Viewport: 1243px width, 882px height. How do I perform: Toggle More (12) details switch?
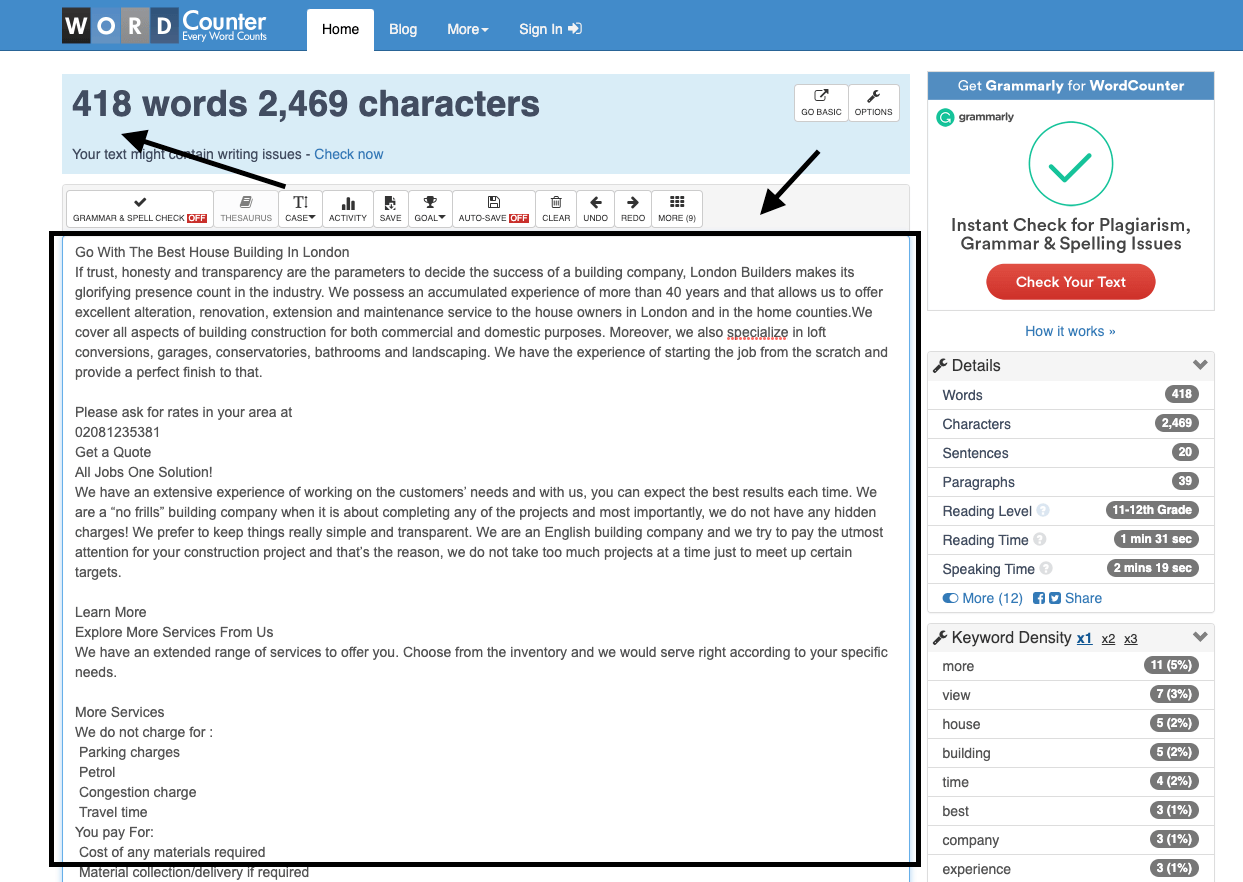pyautogui.click(x=982, y=598)
